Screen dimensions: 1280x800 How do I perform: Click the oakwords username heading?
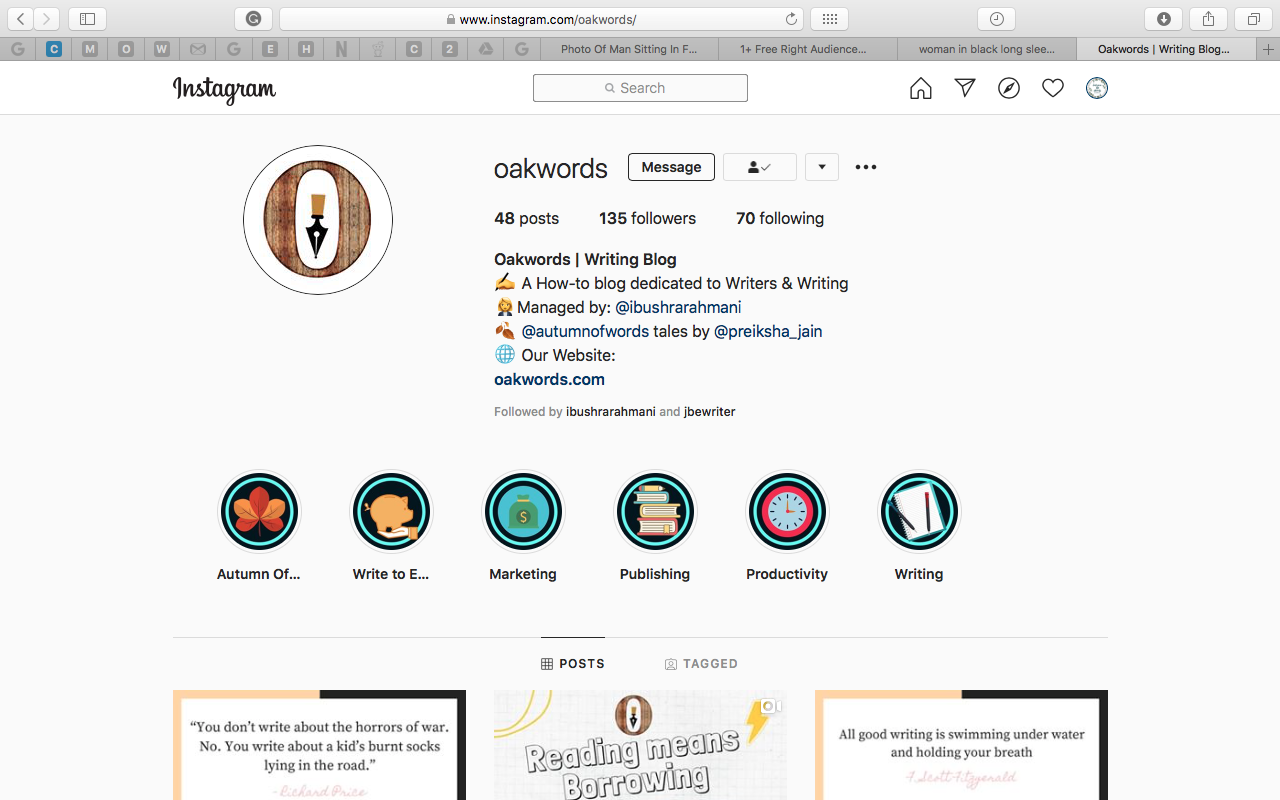(x=551, y=168)
